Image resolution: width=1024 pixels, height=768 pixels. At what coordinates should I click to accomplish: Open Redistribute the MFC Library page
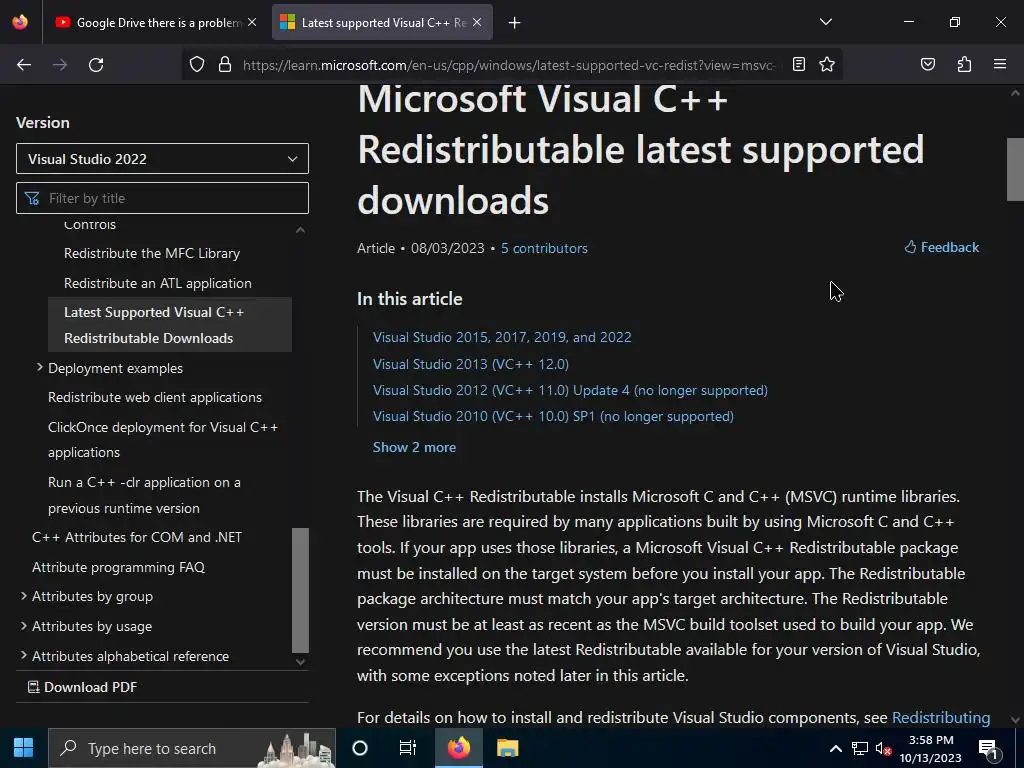[152, 253]
